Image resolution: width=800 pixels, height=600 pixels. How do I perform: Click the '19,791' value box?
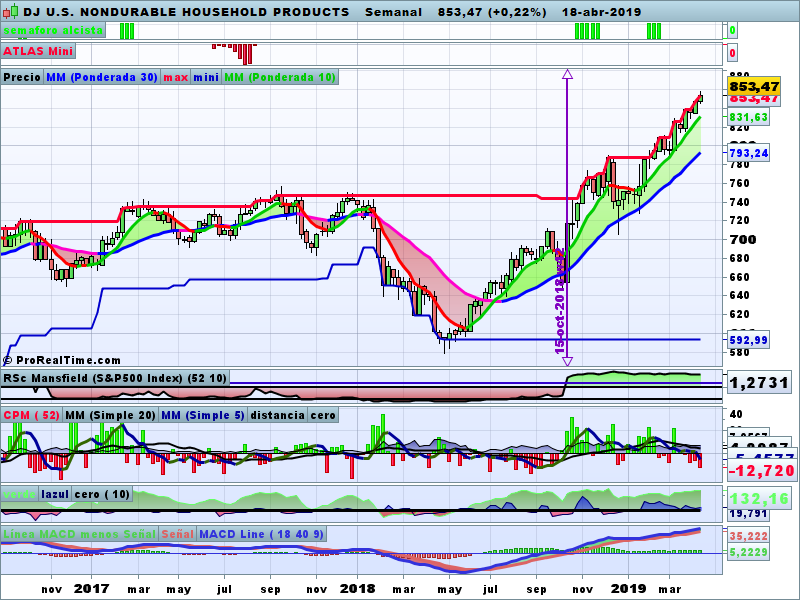click(x=748, y=513)
